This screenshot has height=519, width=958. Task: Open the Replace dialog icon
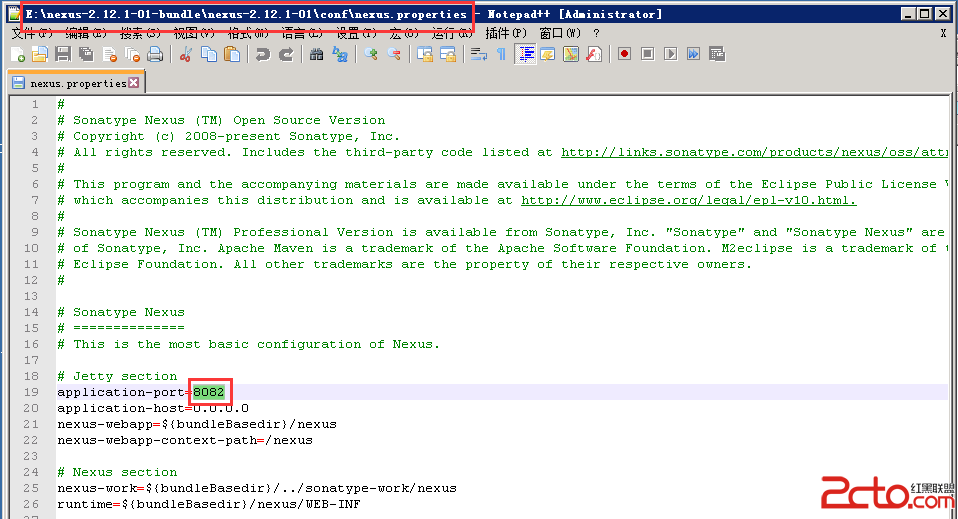tap(340, 55)
